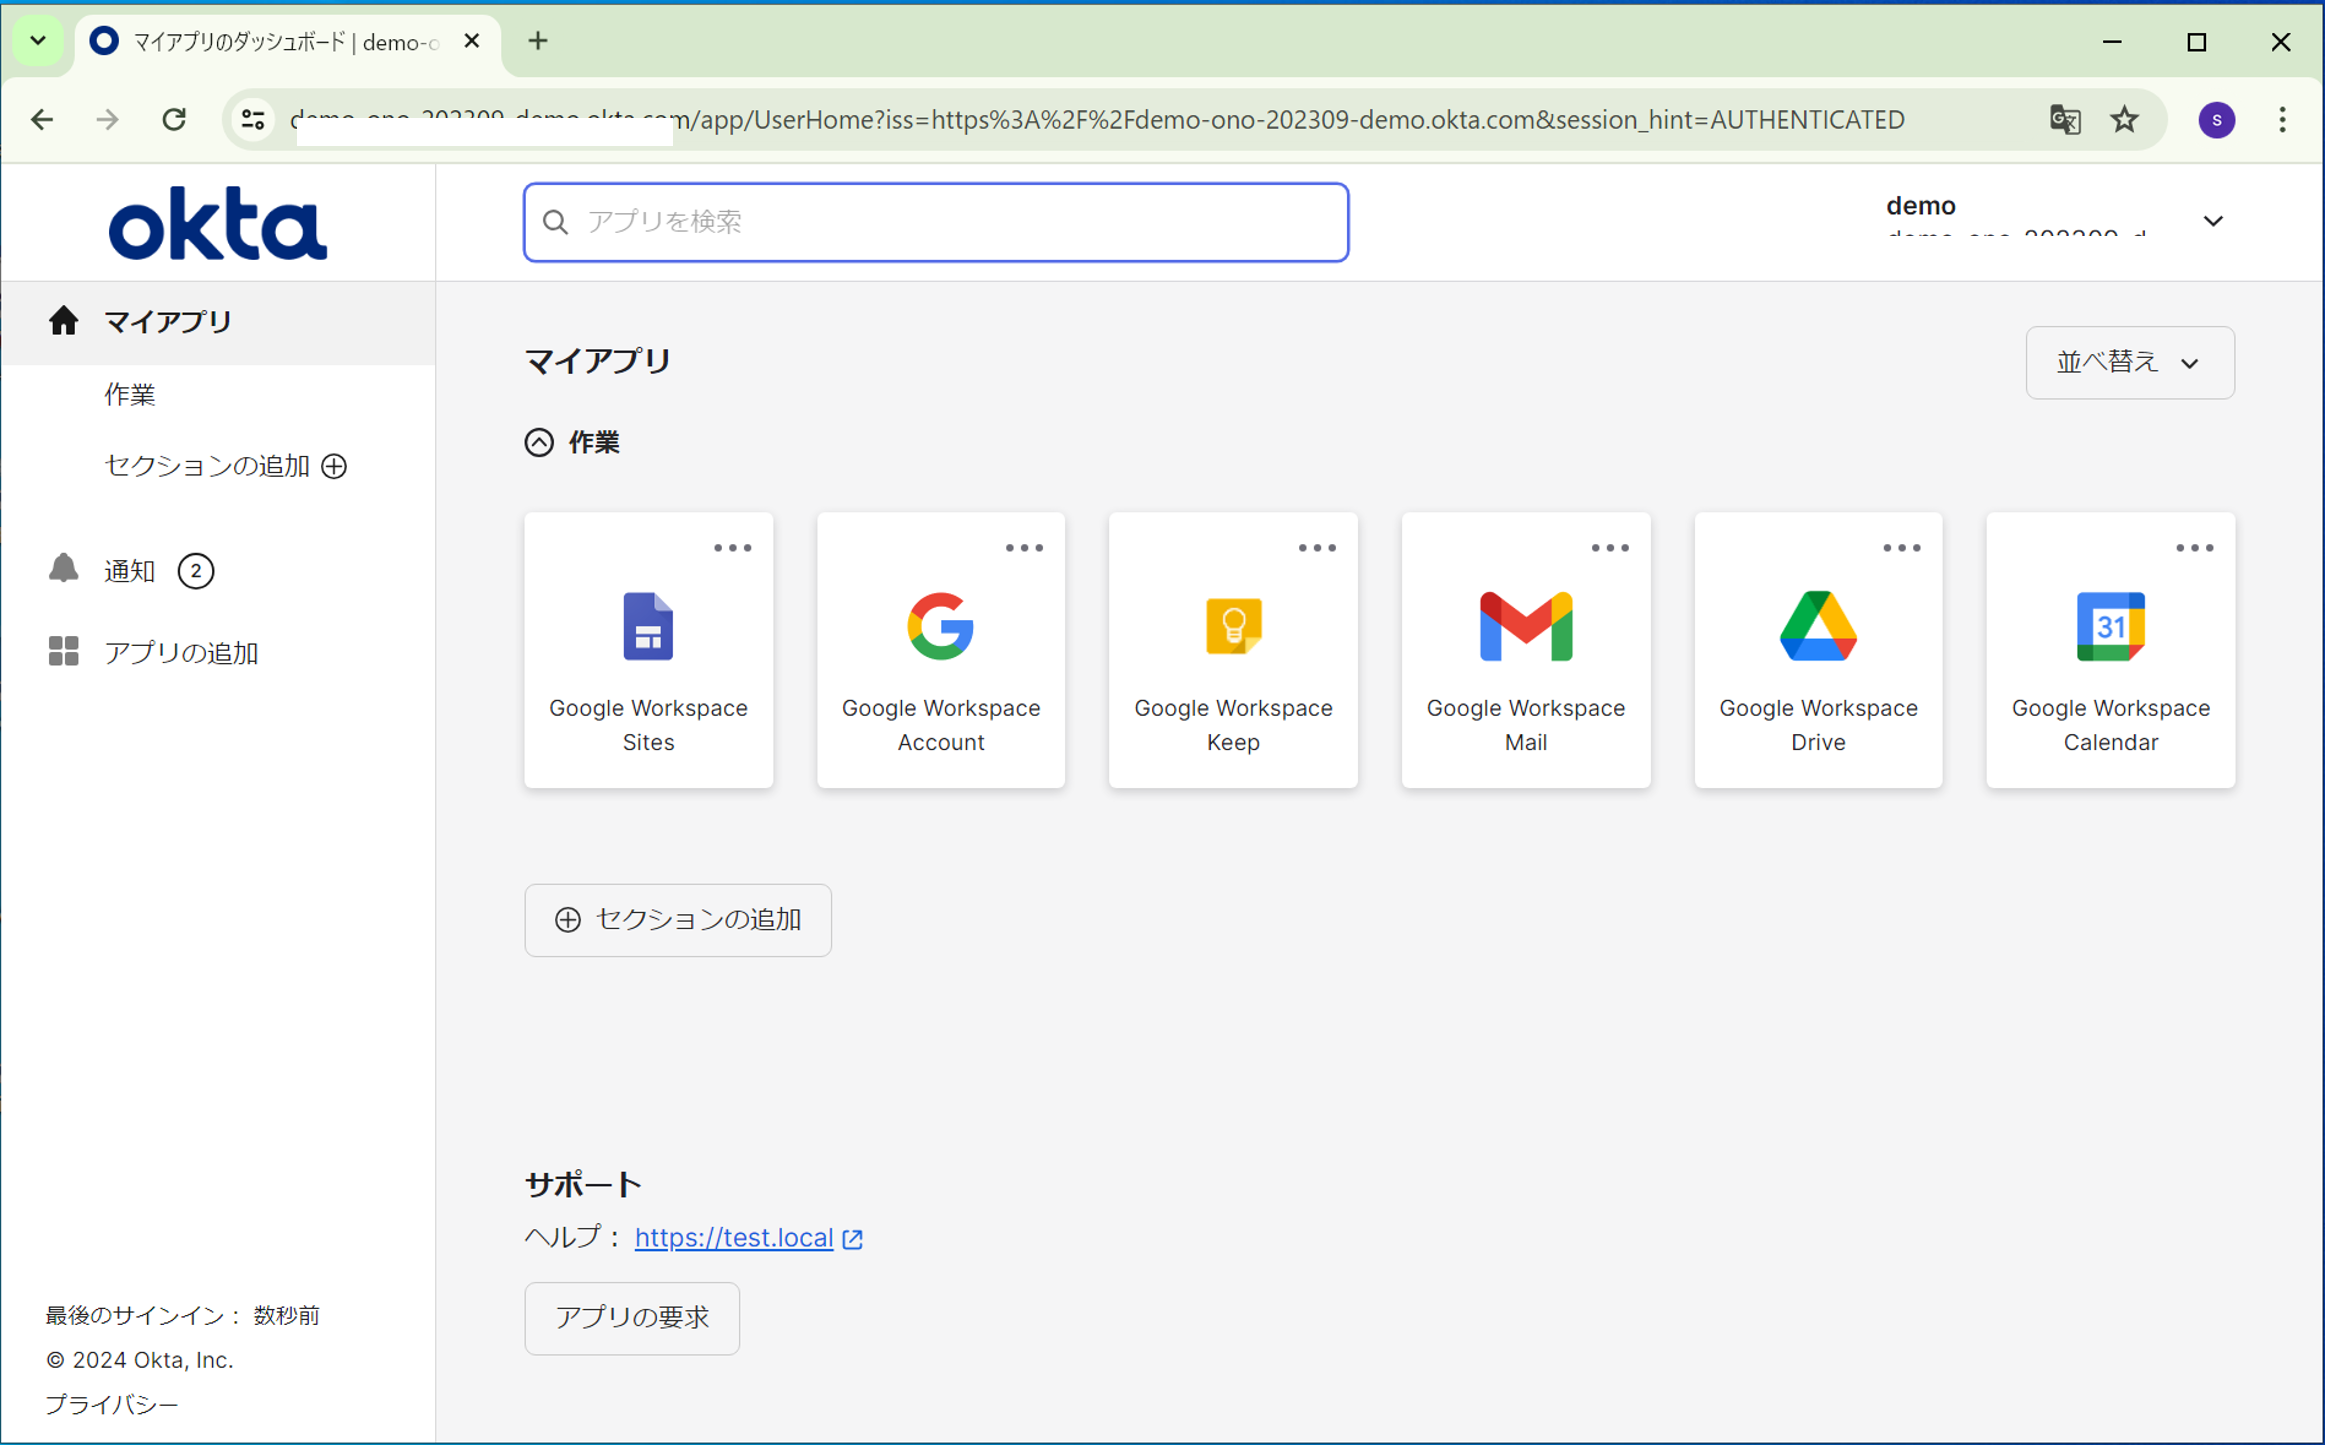The image size is (2325, 1445).
Task: Click the browser address bar URL
Action: click(x=1096, y=120)
